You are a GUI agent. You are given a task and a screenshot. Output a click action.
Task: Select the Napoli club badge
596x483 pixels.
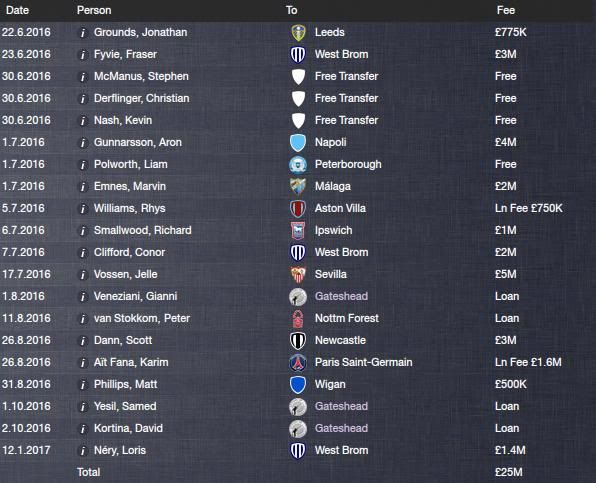coord(298,143)
